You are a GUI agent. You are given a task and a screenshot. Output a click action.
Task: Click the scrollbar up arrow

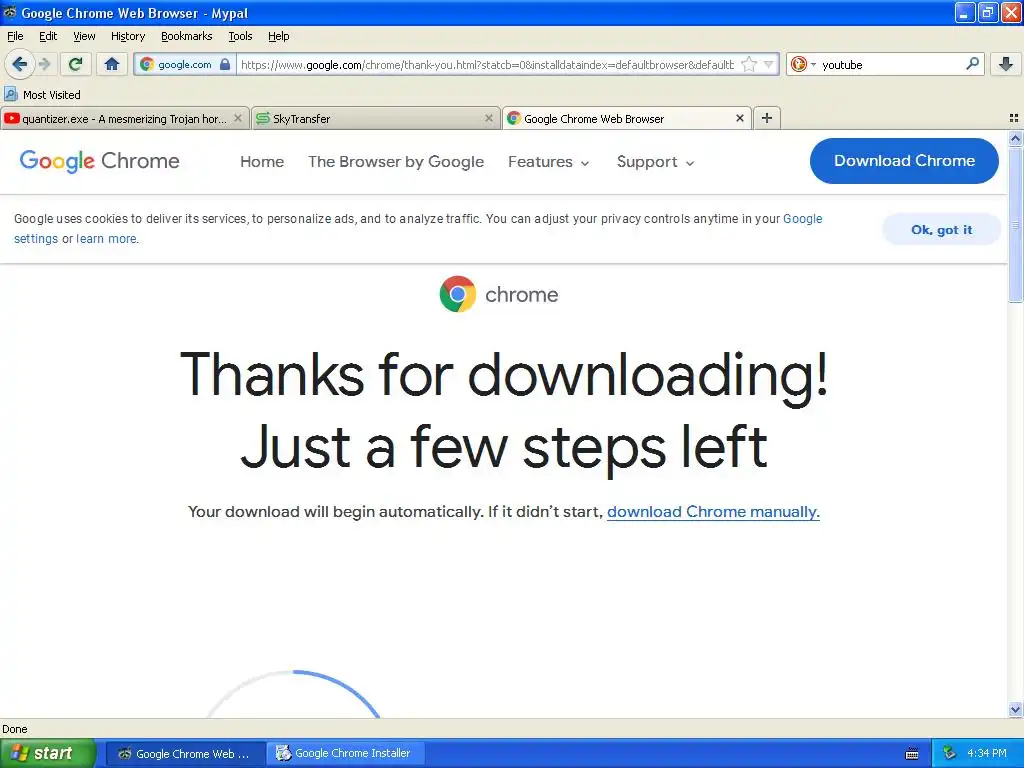(x=1015, y=138)
